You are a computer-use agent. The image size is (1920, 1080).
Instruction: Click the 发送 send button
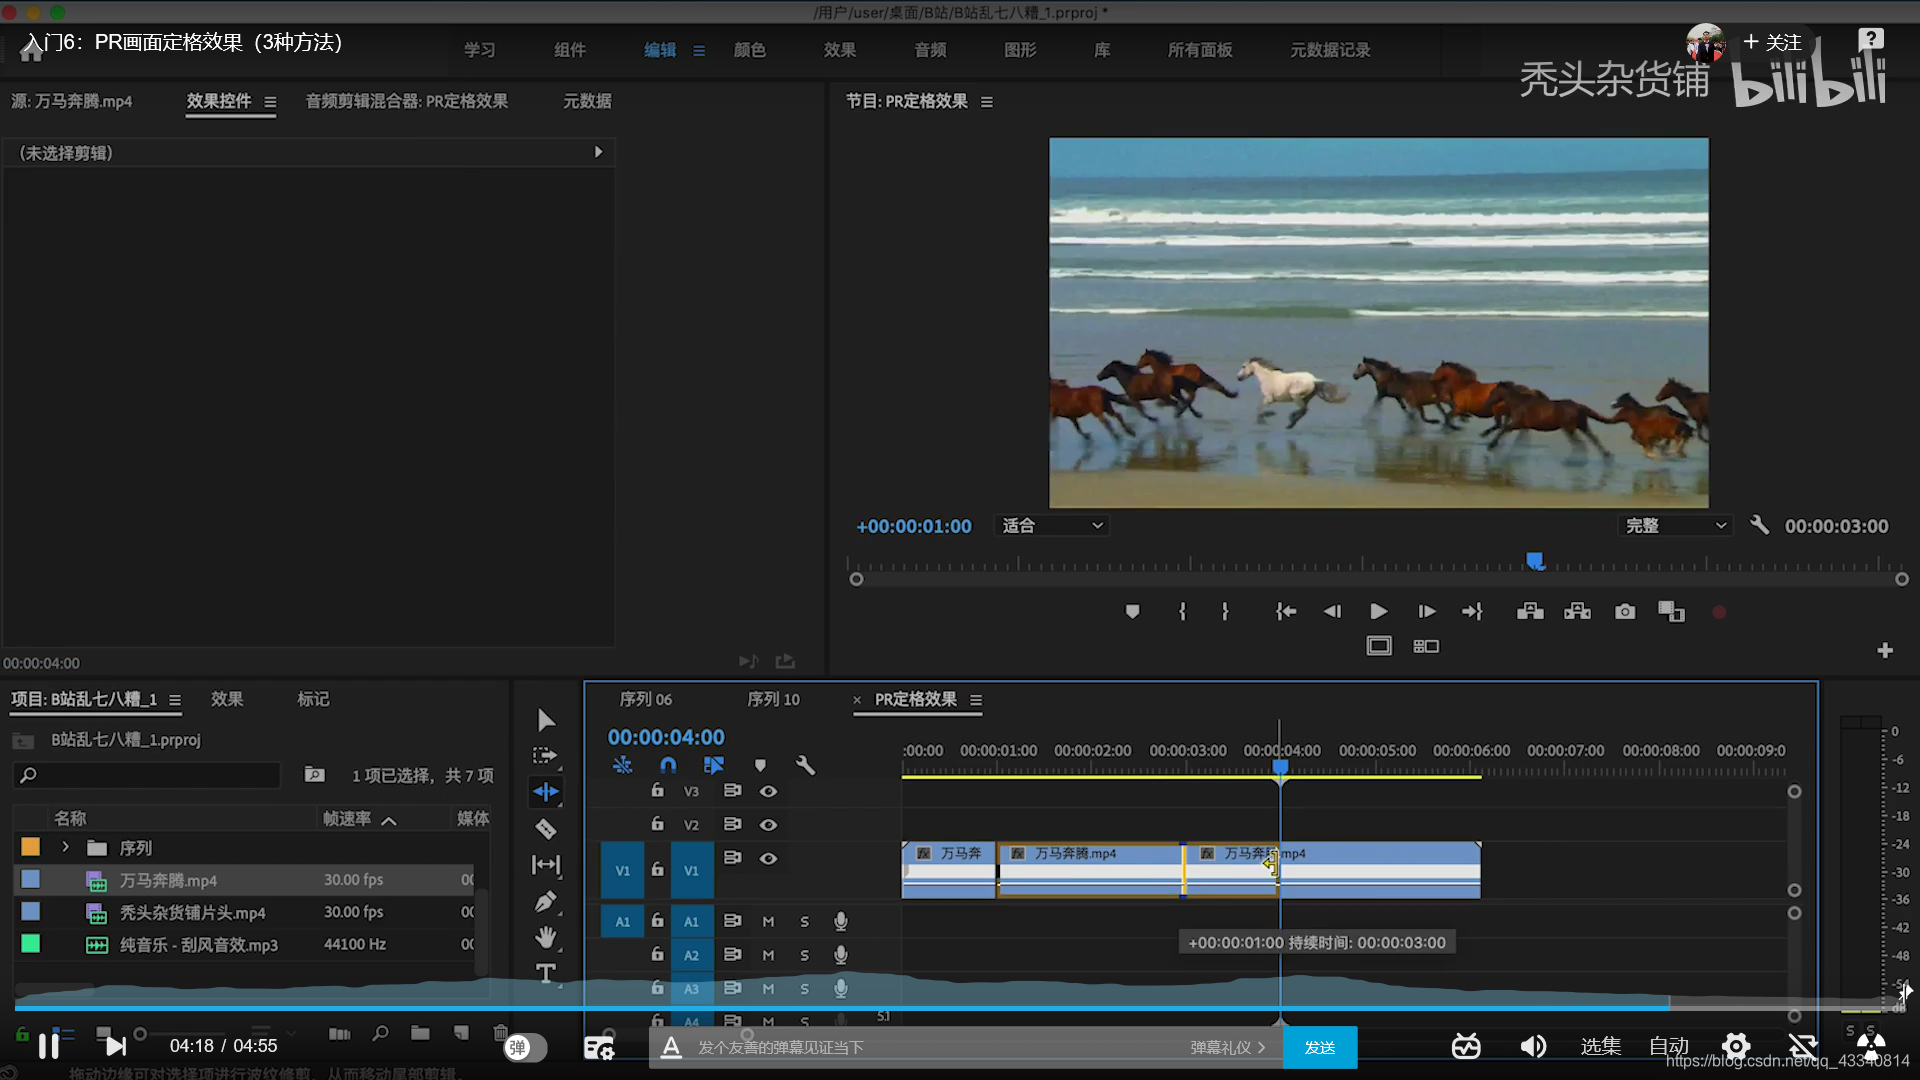[1319, 1047]
